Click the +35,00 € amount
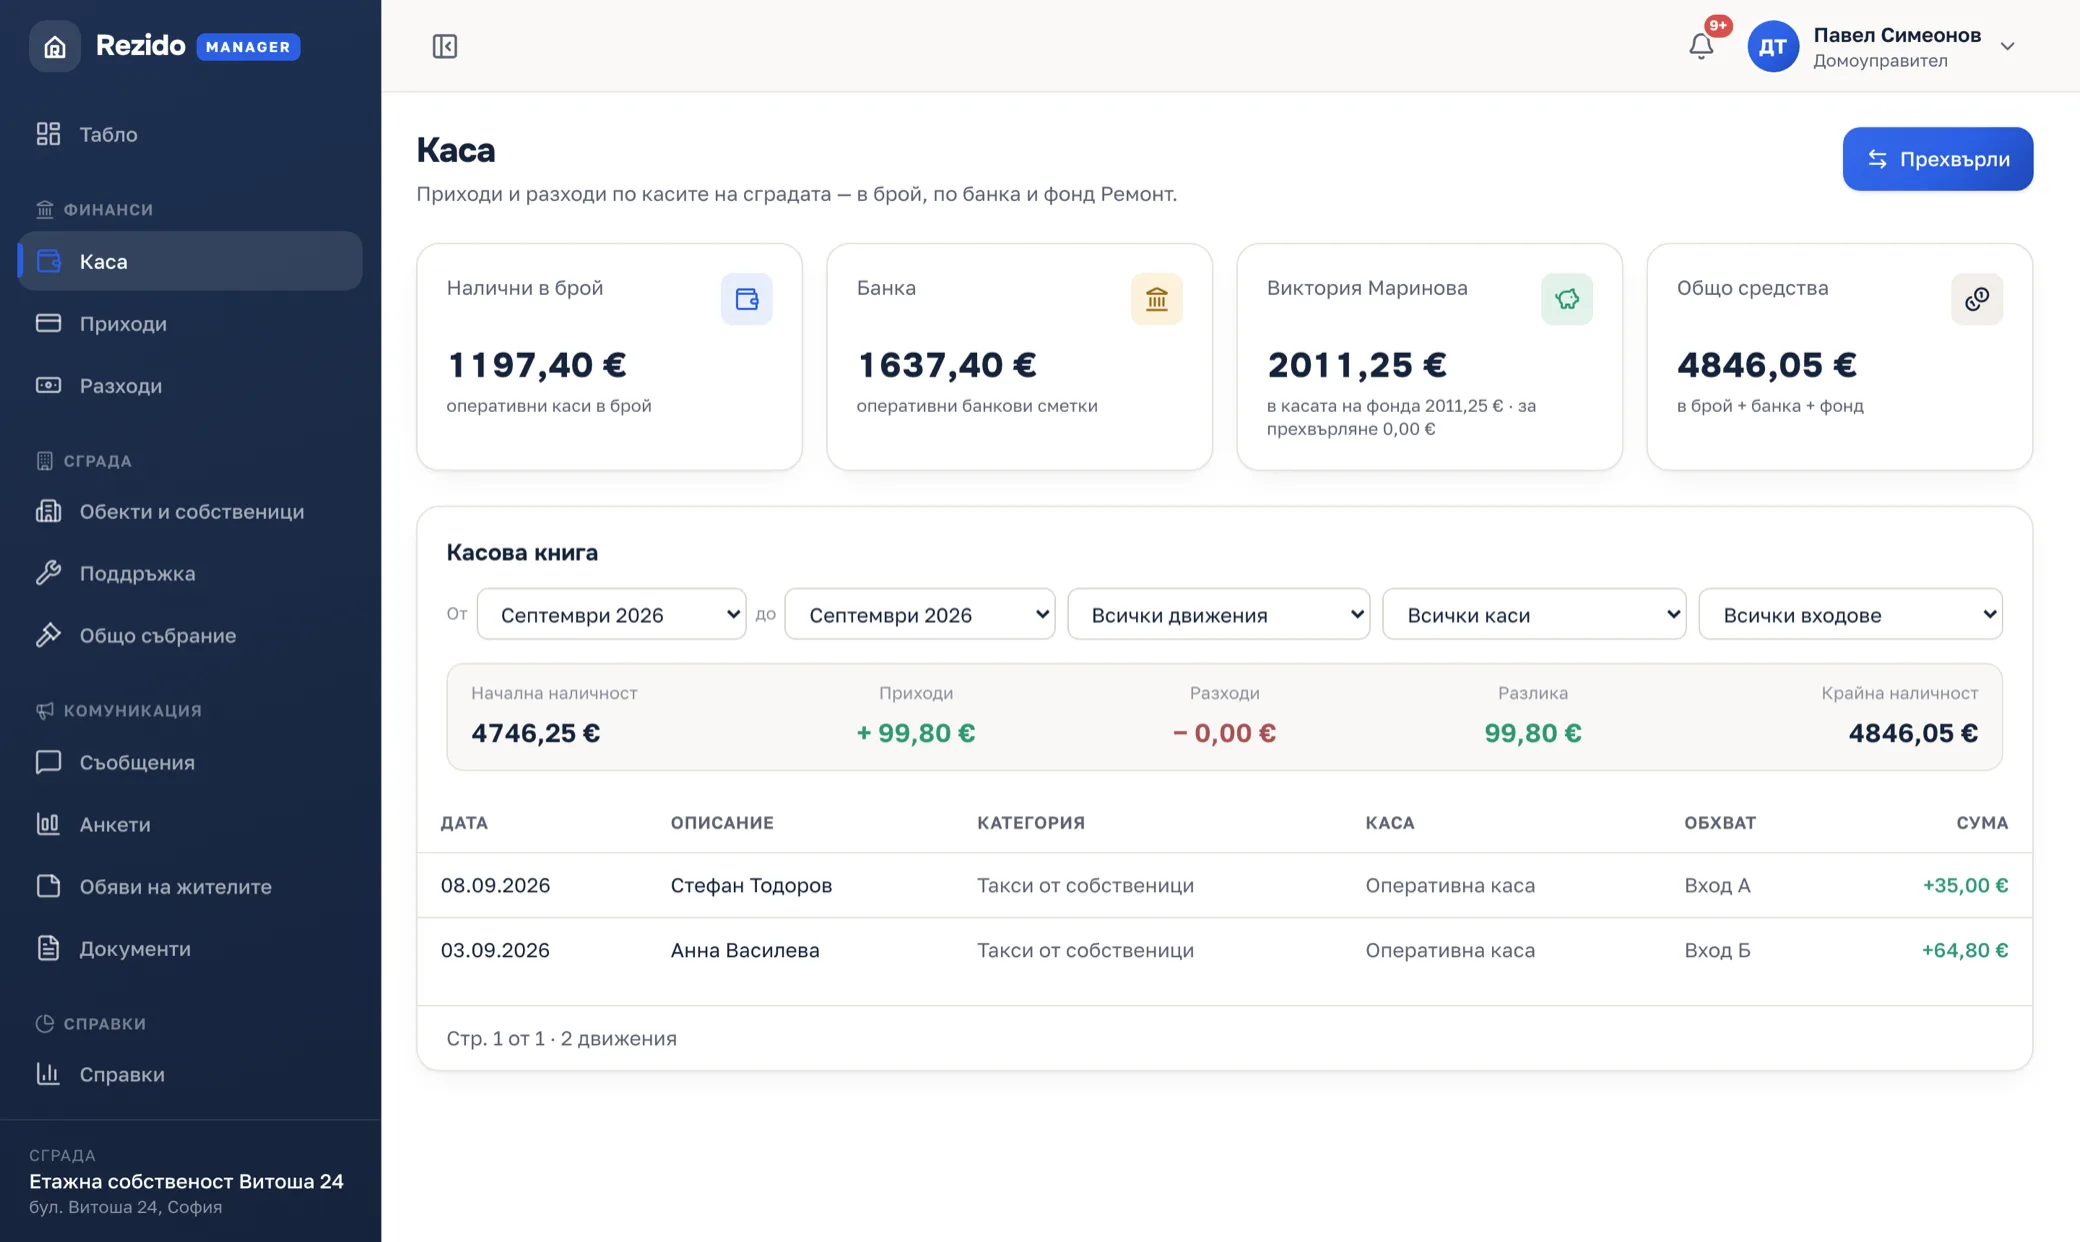Image resolution: width=2080 pixels, height=1242 pixels. tap(1965, 885)
